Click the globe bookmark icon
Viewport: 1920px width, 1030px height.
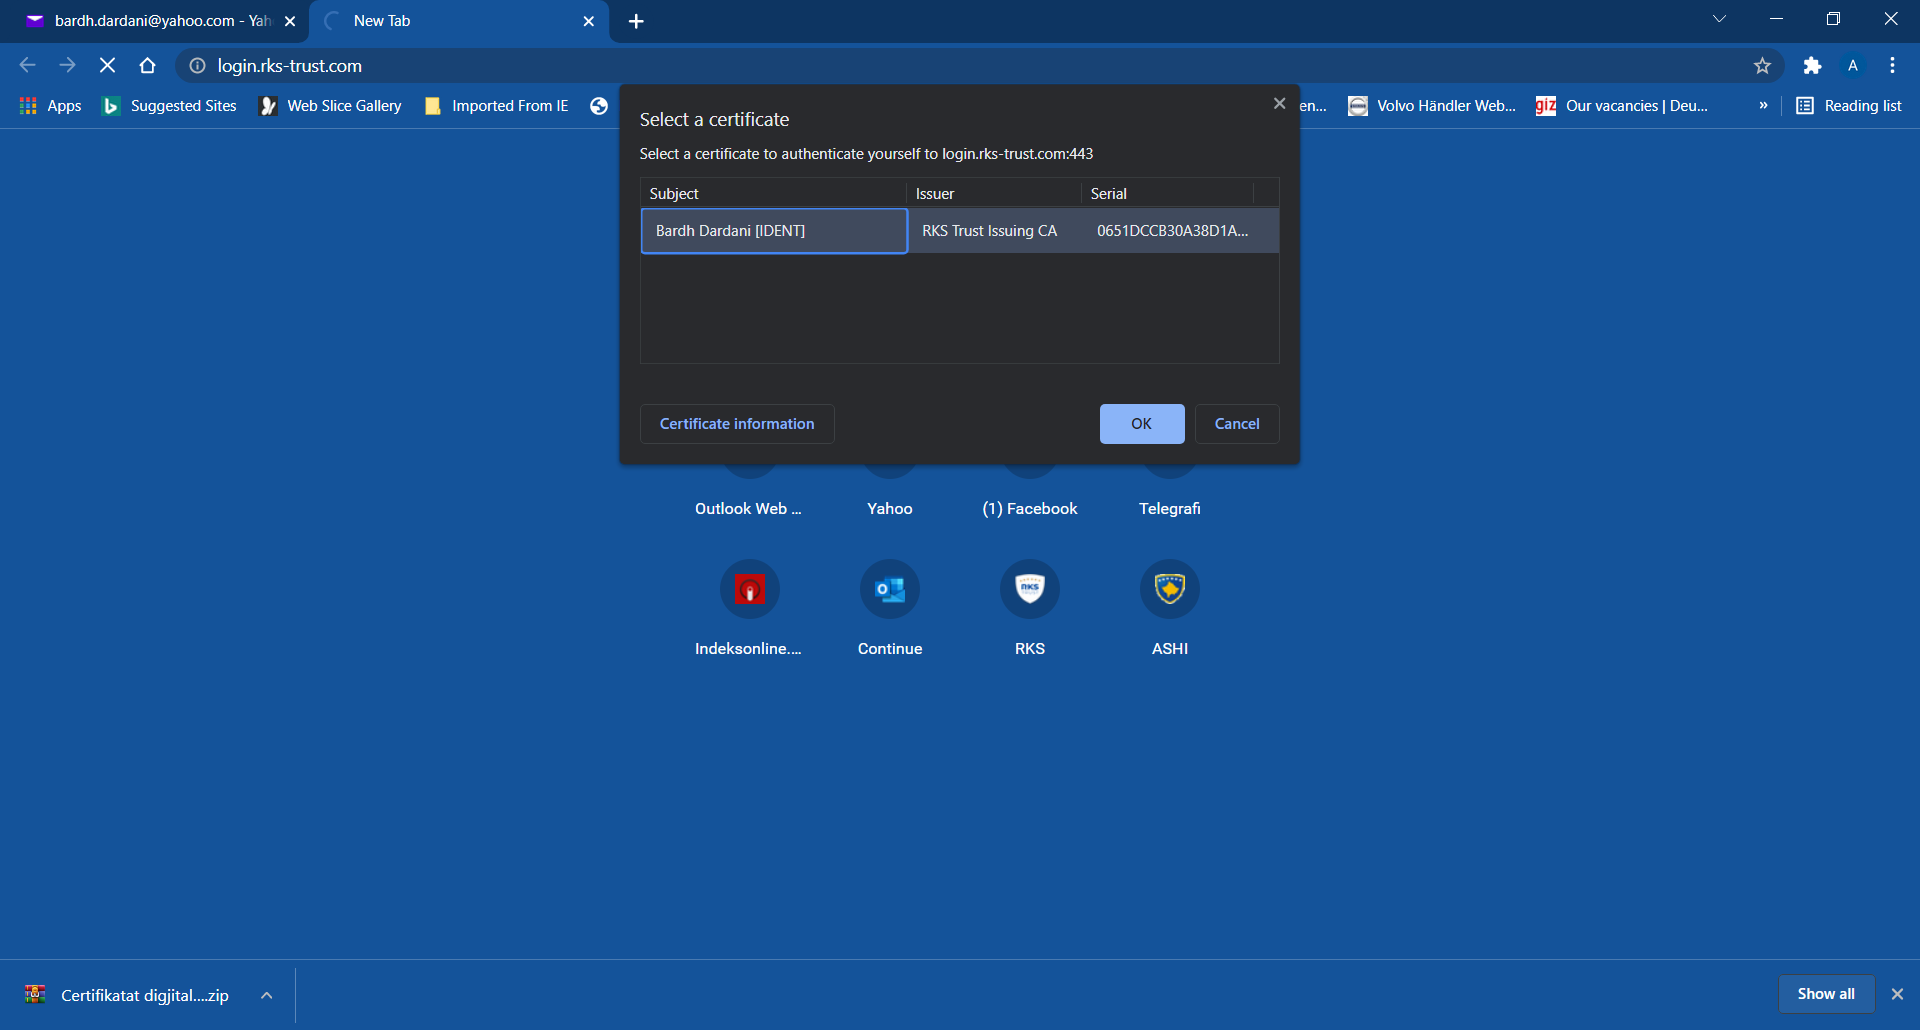point(599,106)
